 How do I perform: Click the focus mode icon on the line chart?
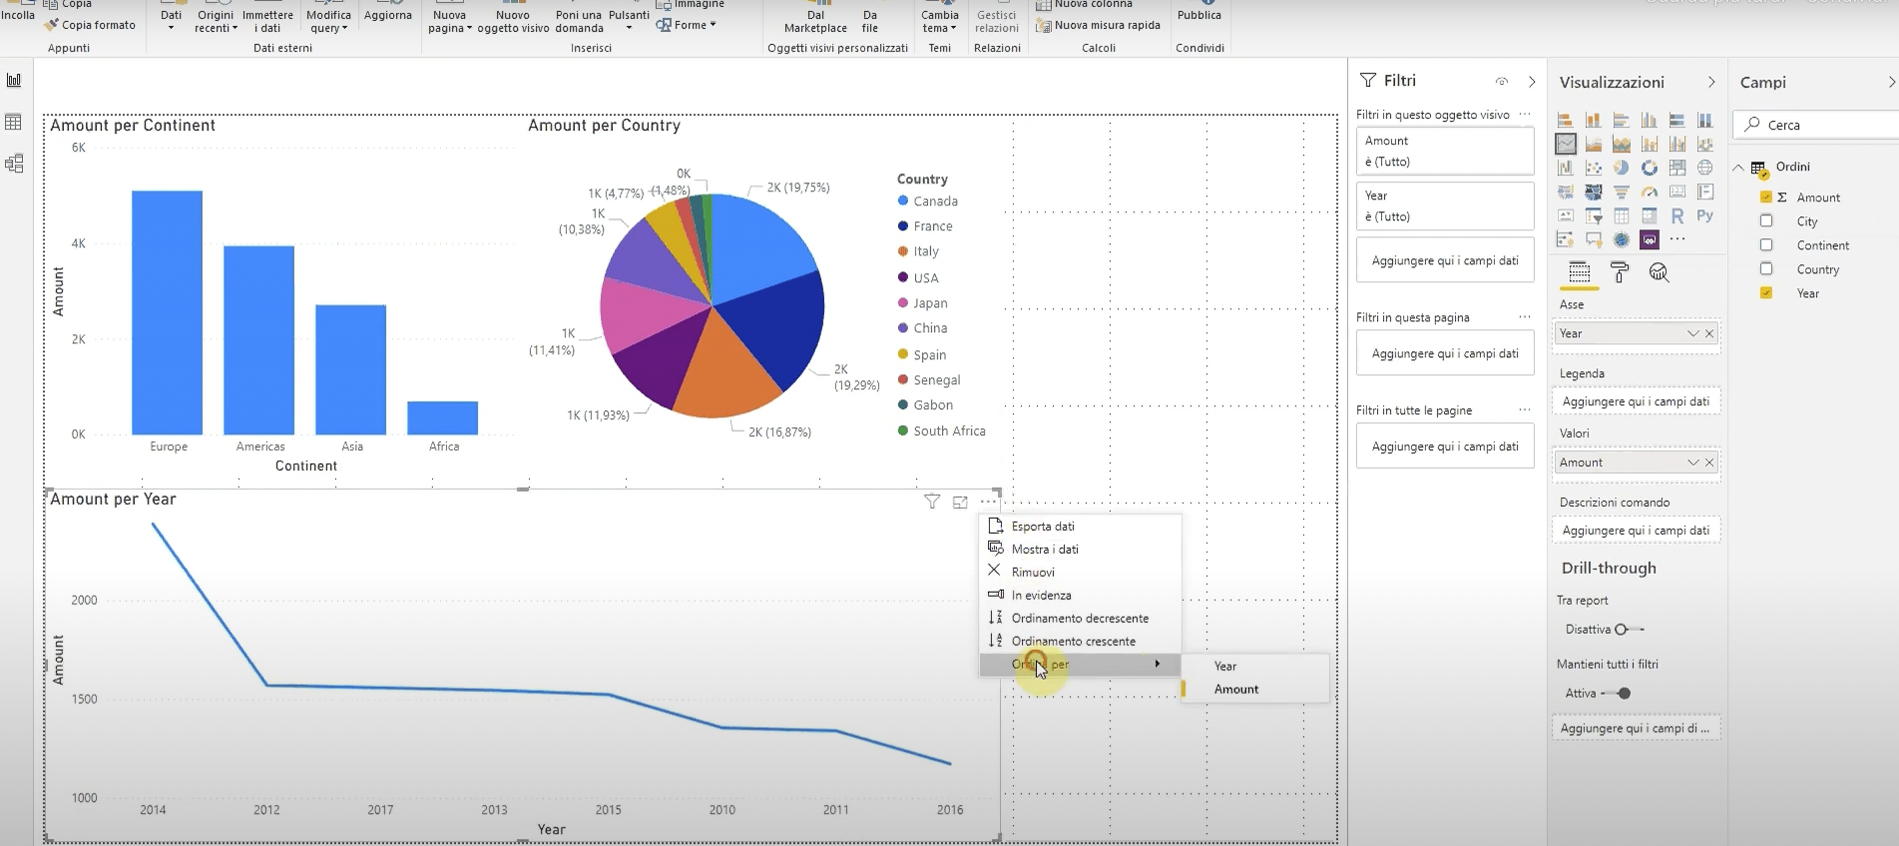click(x=960, y=502)
